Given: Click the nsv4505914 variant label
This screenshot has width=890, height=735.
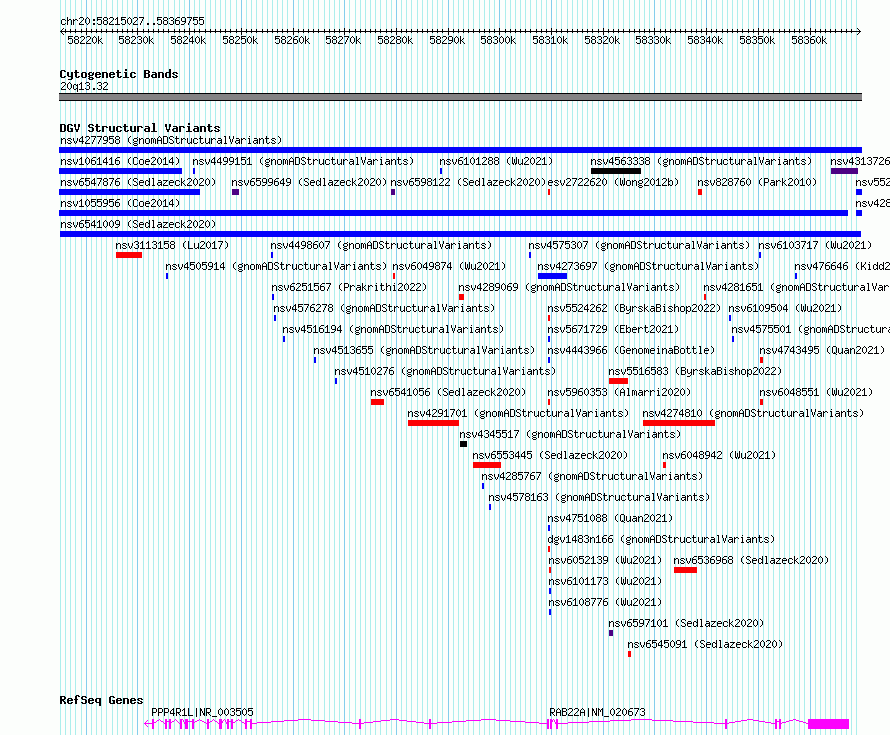Looking at the screenshot, I should tap(276, 266).
